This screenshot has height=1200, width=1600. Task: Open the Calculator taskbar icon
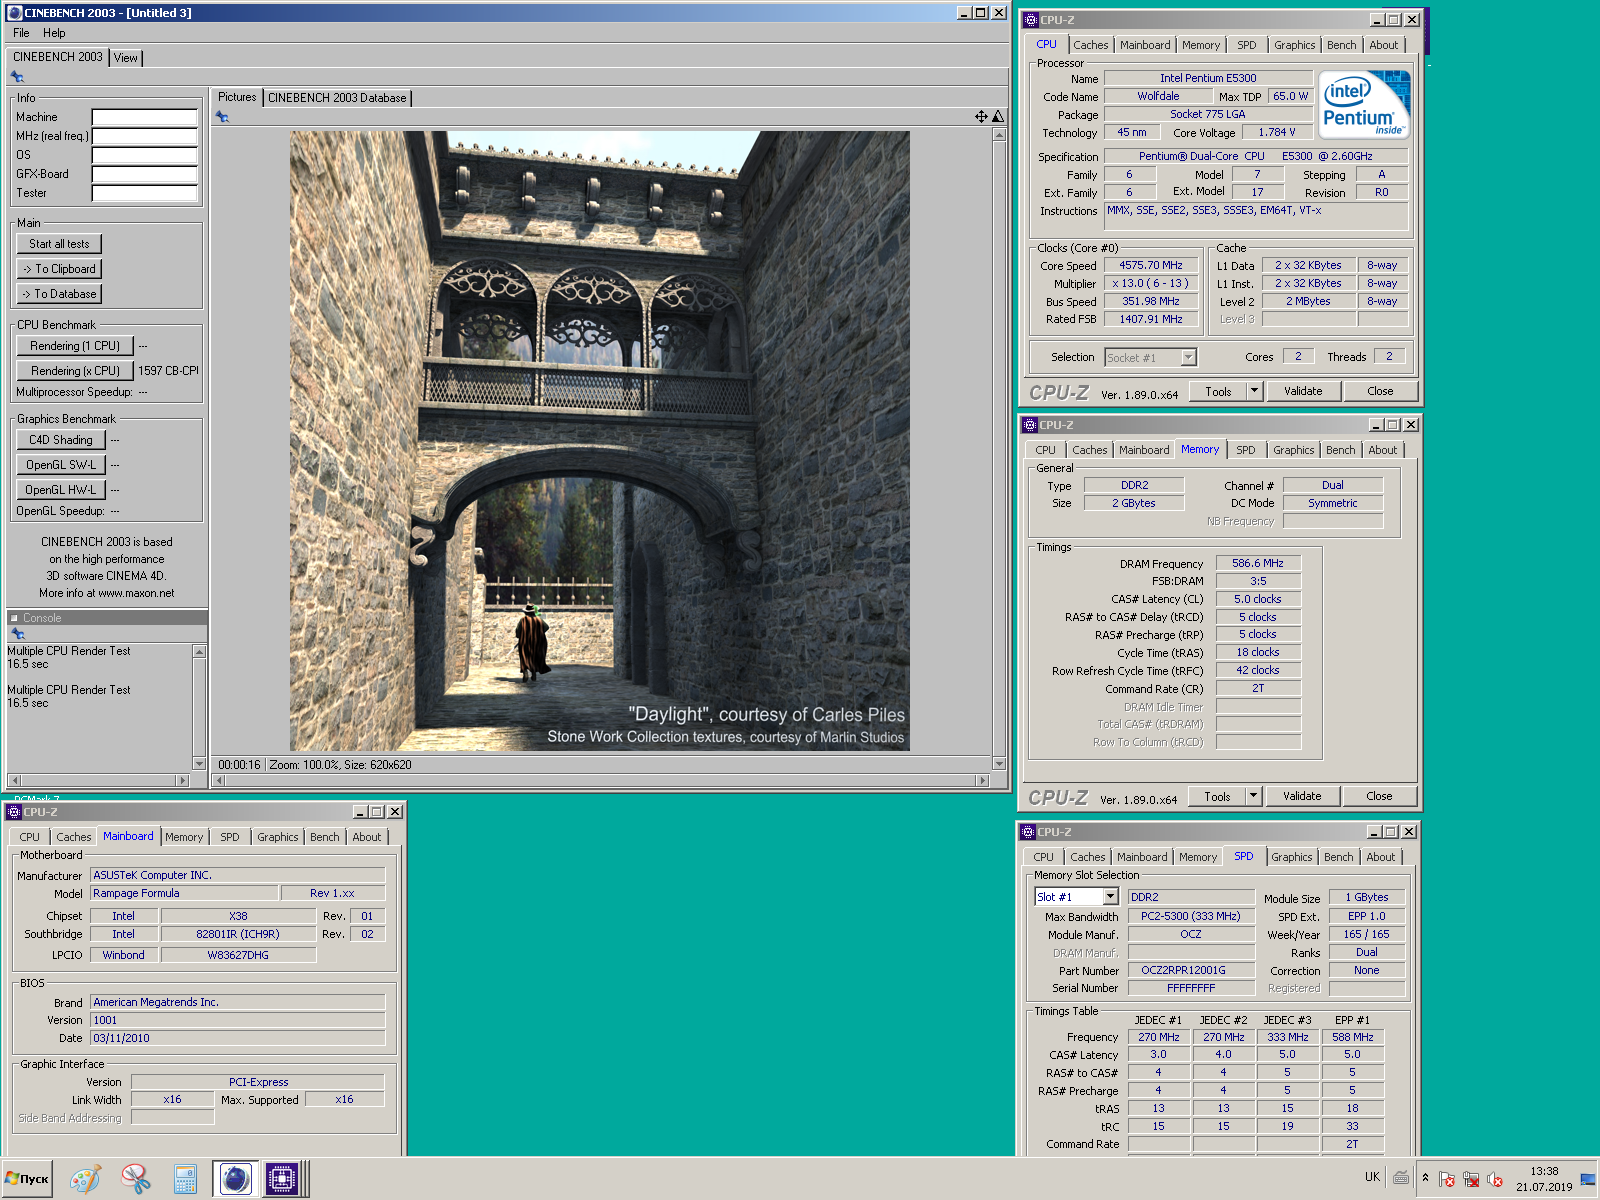point(185,1179)
